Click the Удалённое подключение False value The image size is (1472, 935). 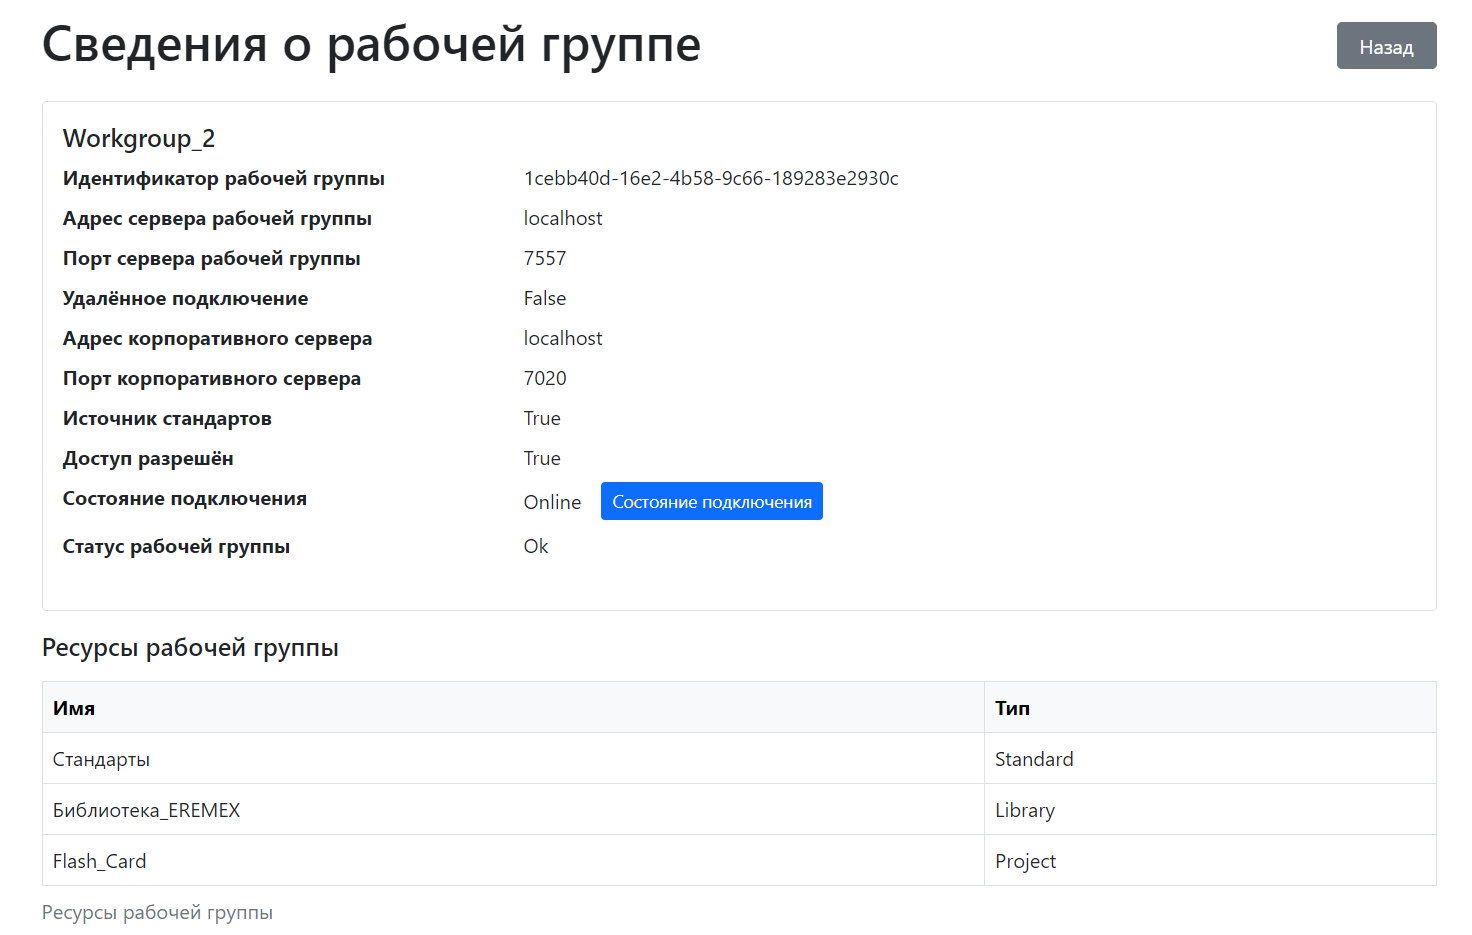[x=543, y=298]
